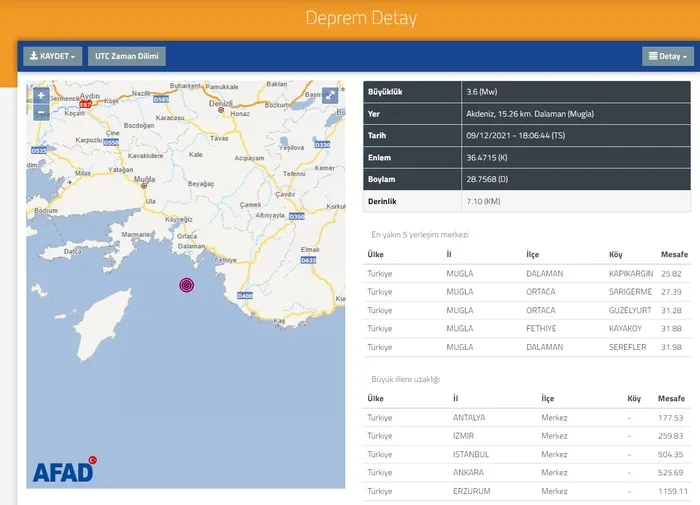Click the distance value 177.53
The width and height of the screenshot is (700, 505).
(671, 418)
